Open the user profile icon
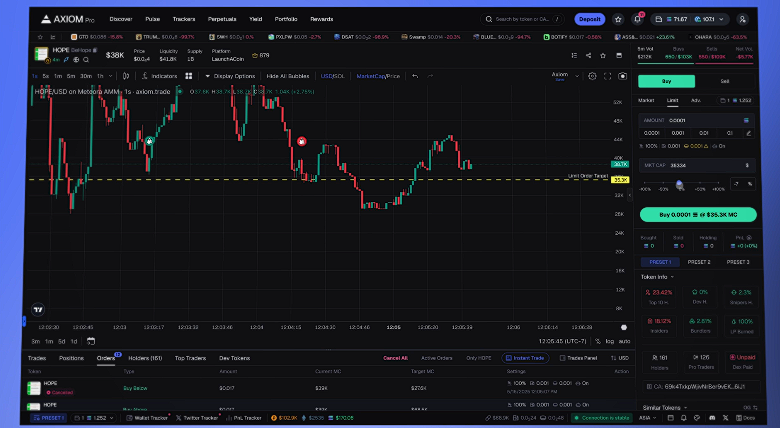 pos(742,19)
